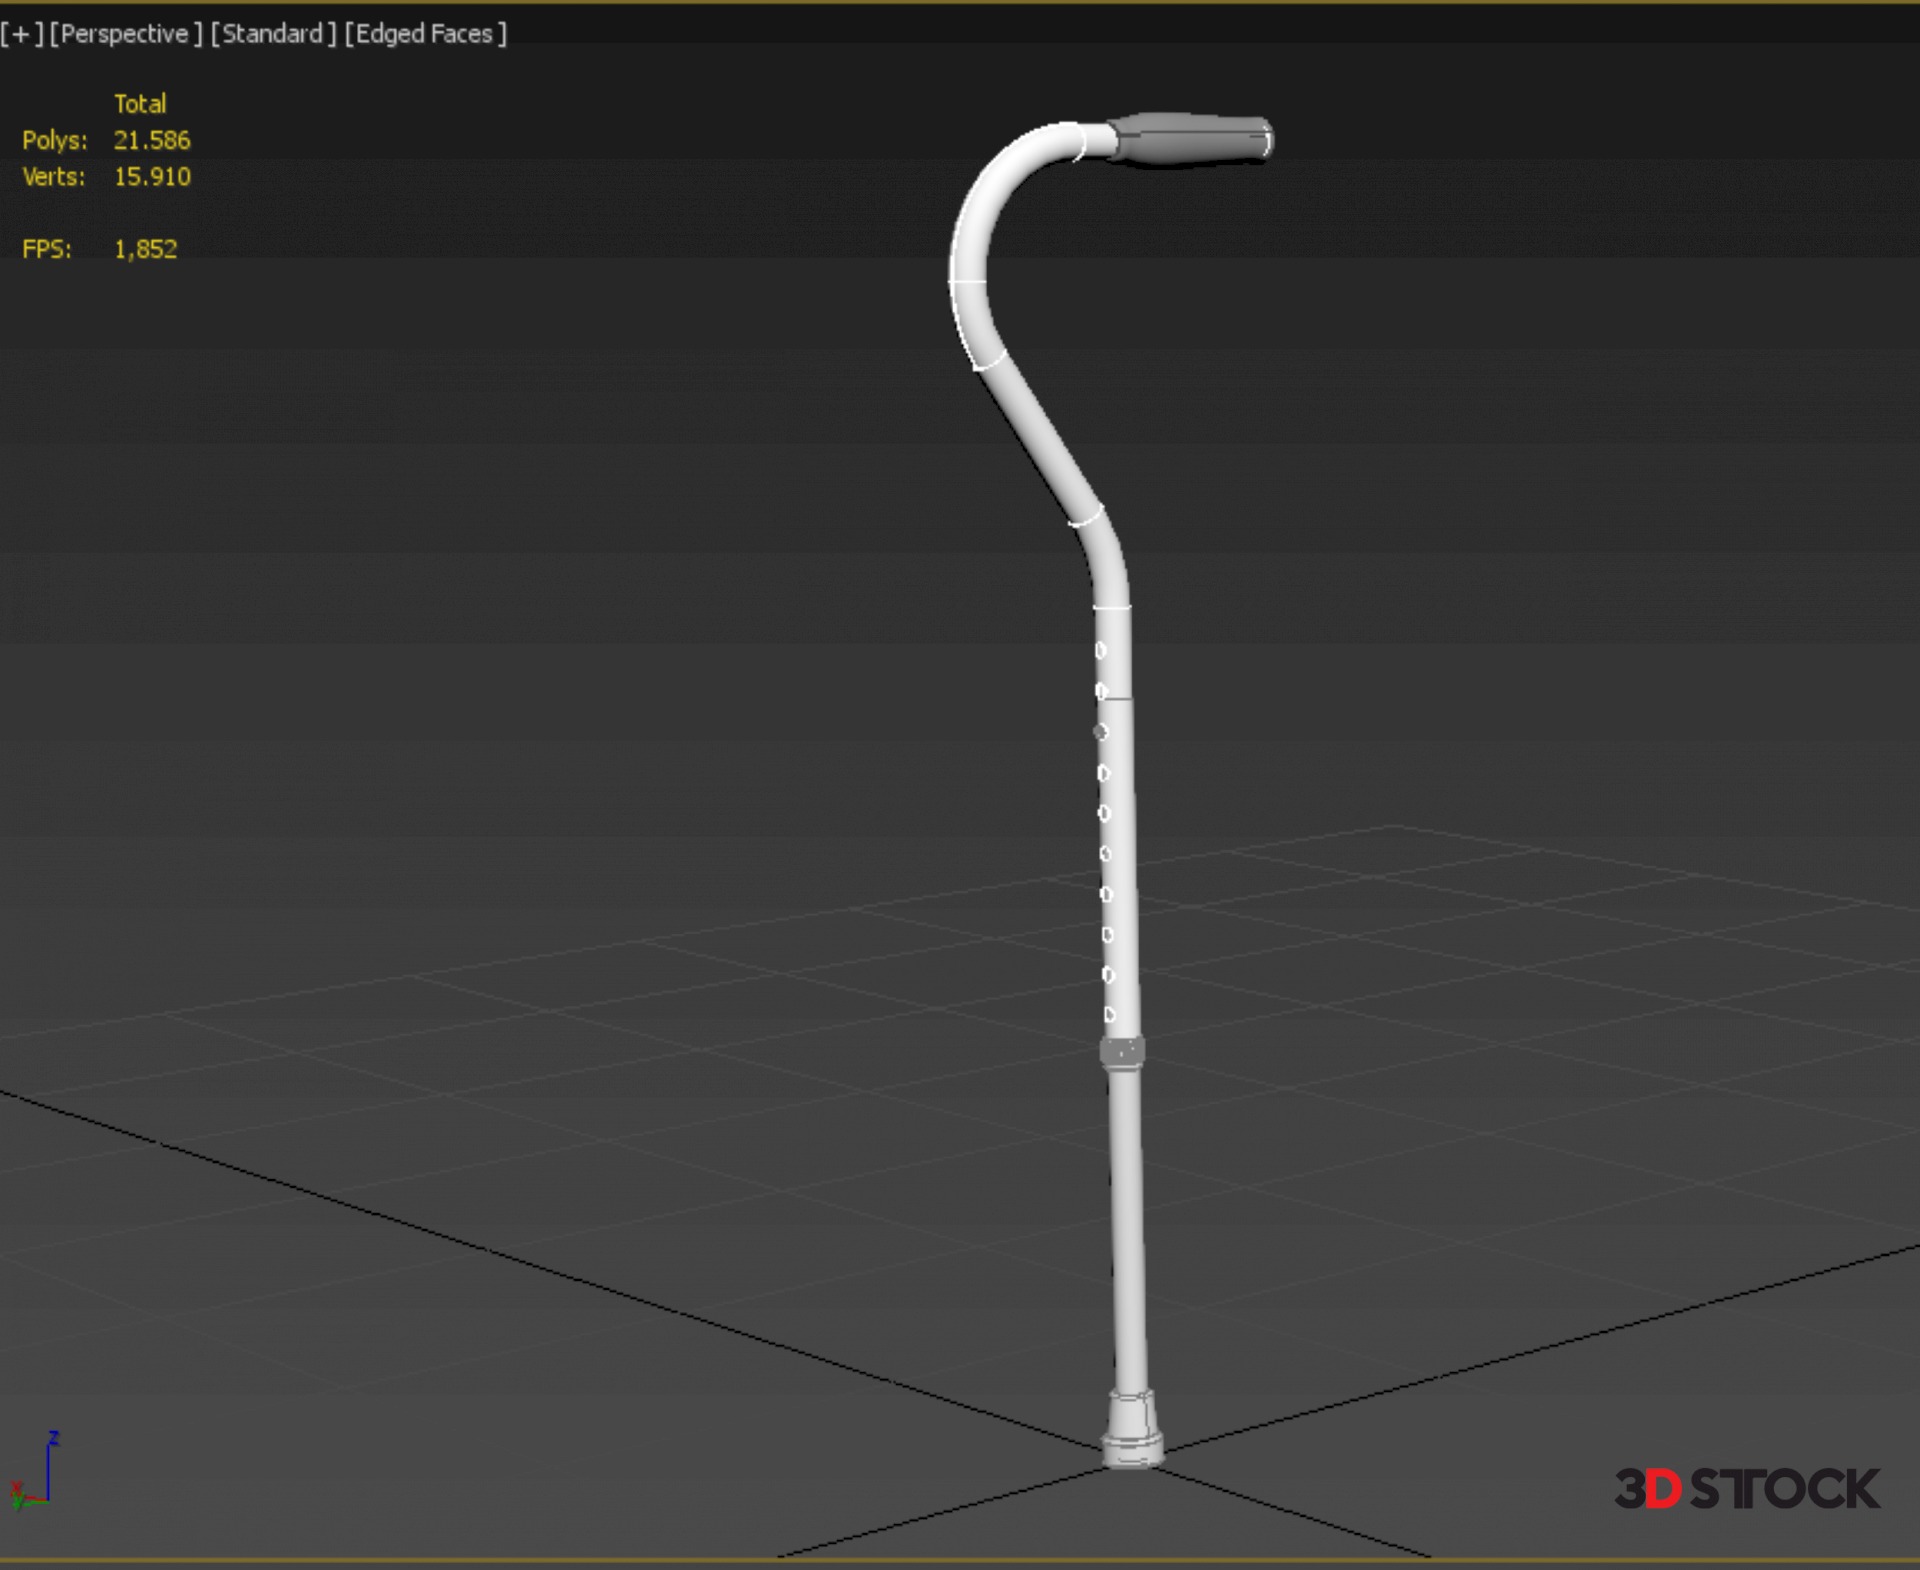The height and width of the screenshot is (1570, 1920).
Task: Click the lowest height adjustment hole
Action: tap(1109, 1014)
